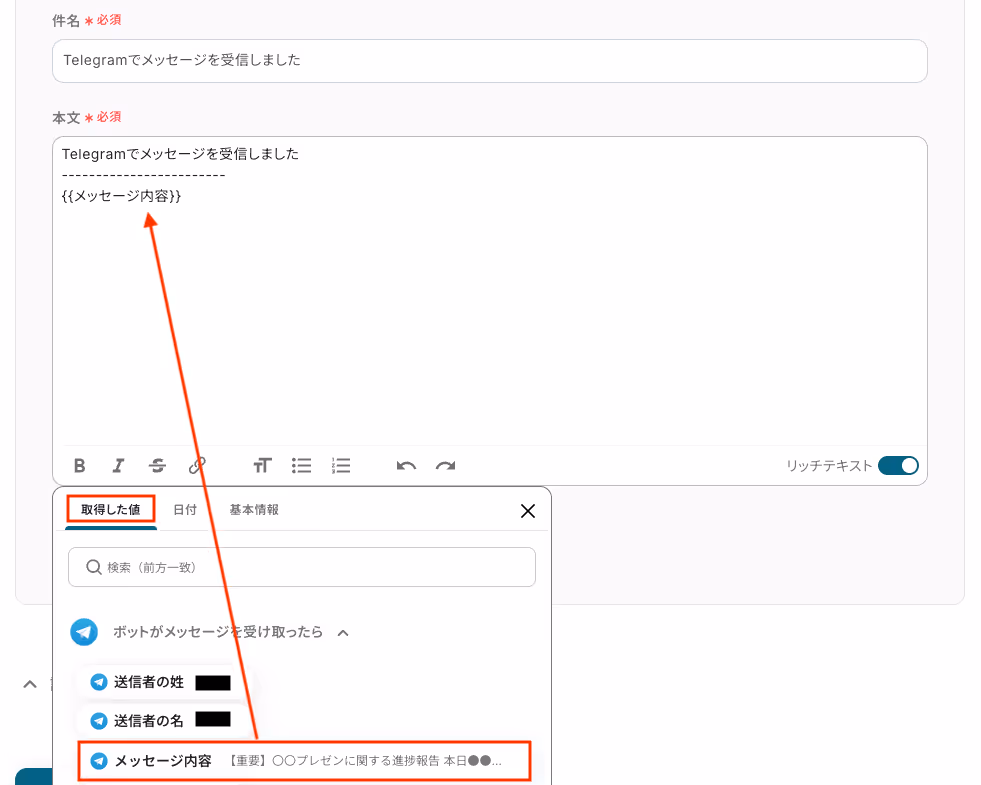Collapse ボットがメッセージを受け取ったら section
This screenshot has height=785, width=981.
[x=343, y=633]
